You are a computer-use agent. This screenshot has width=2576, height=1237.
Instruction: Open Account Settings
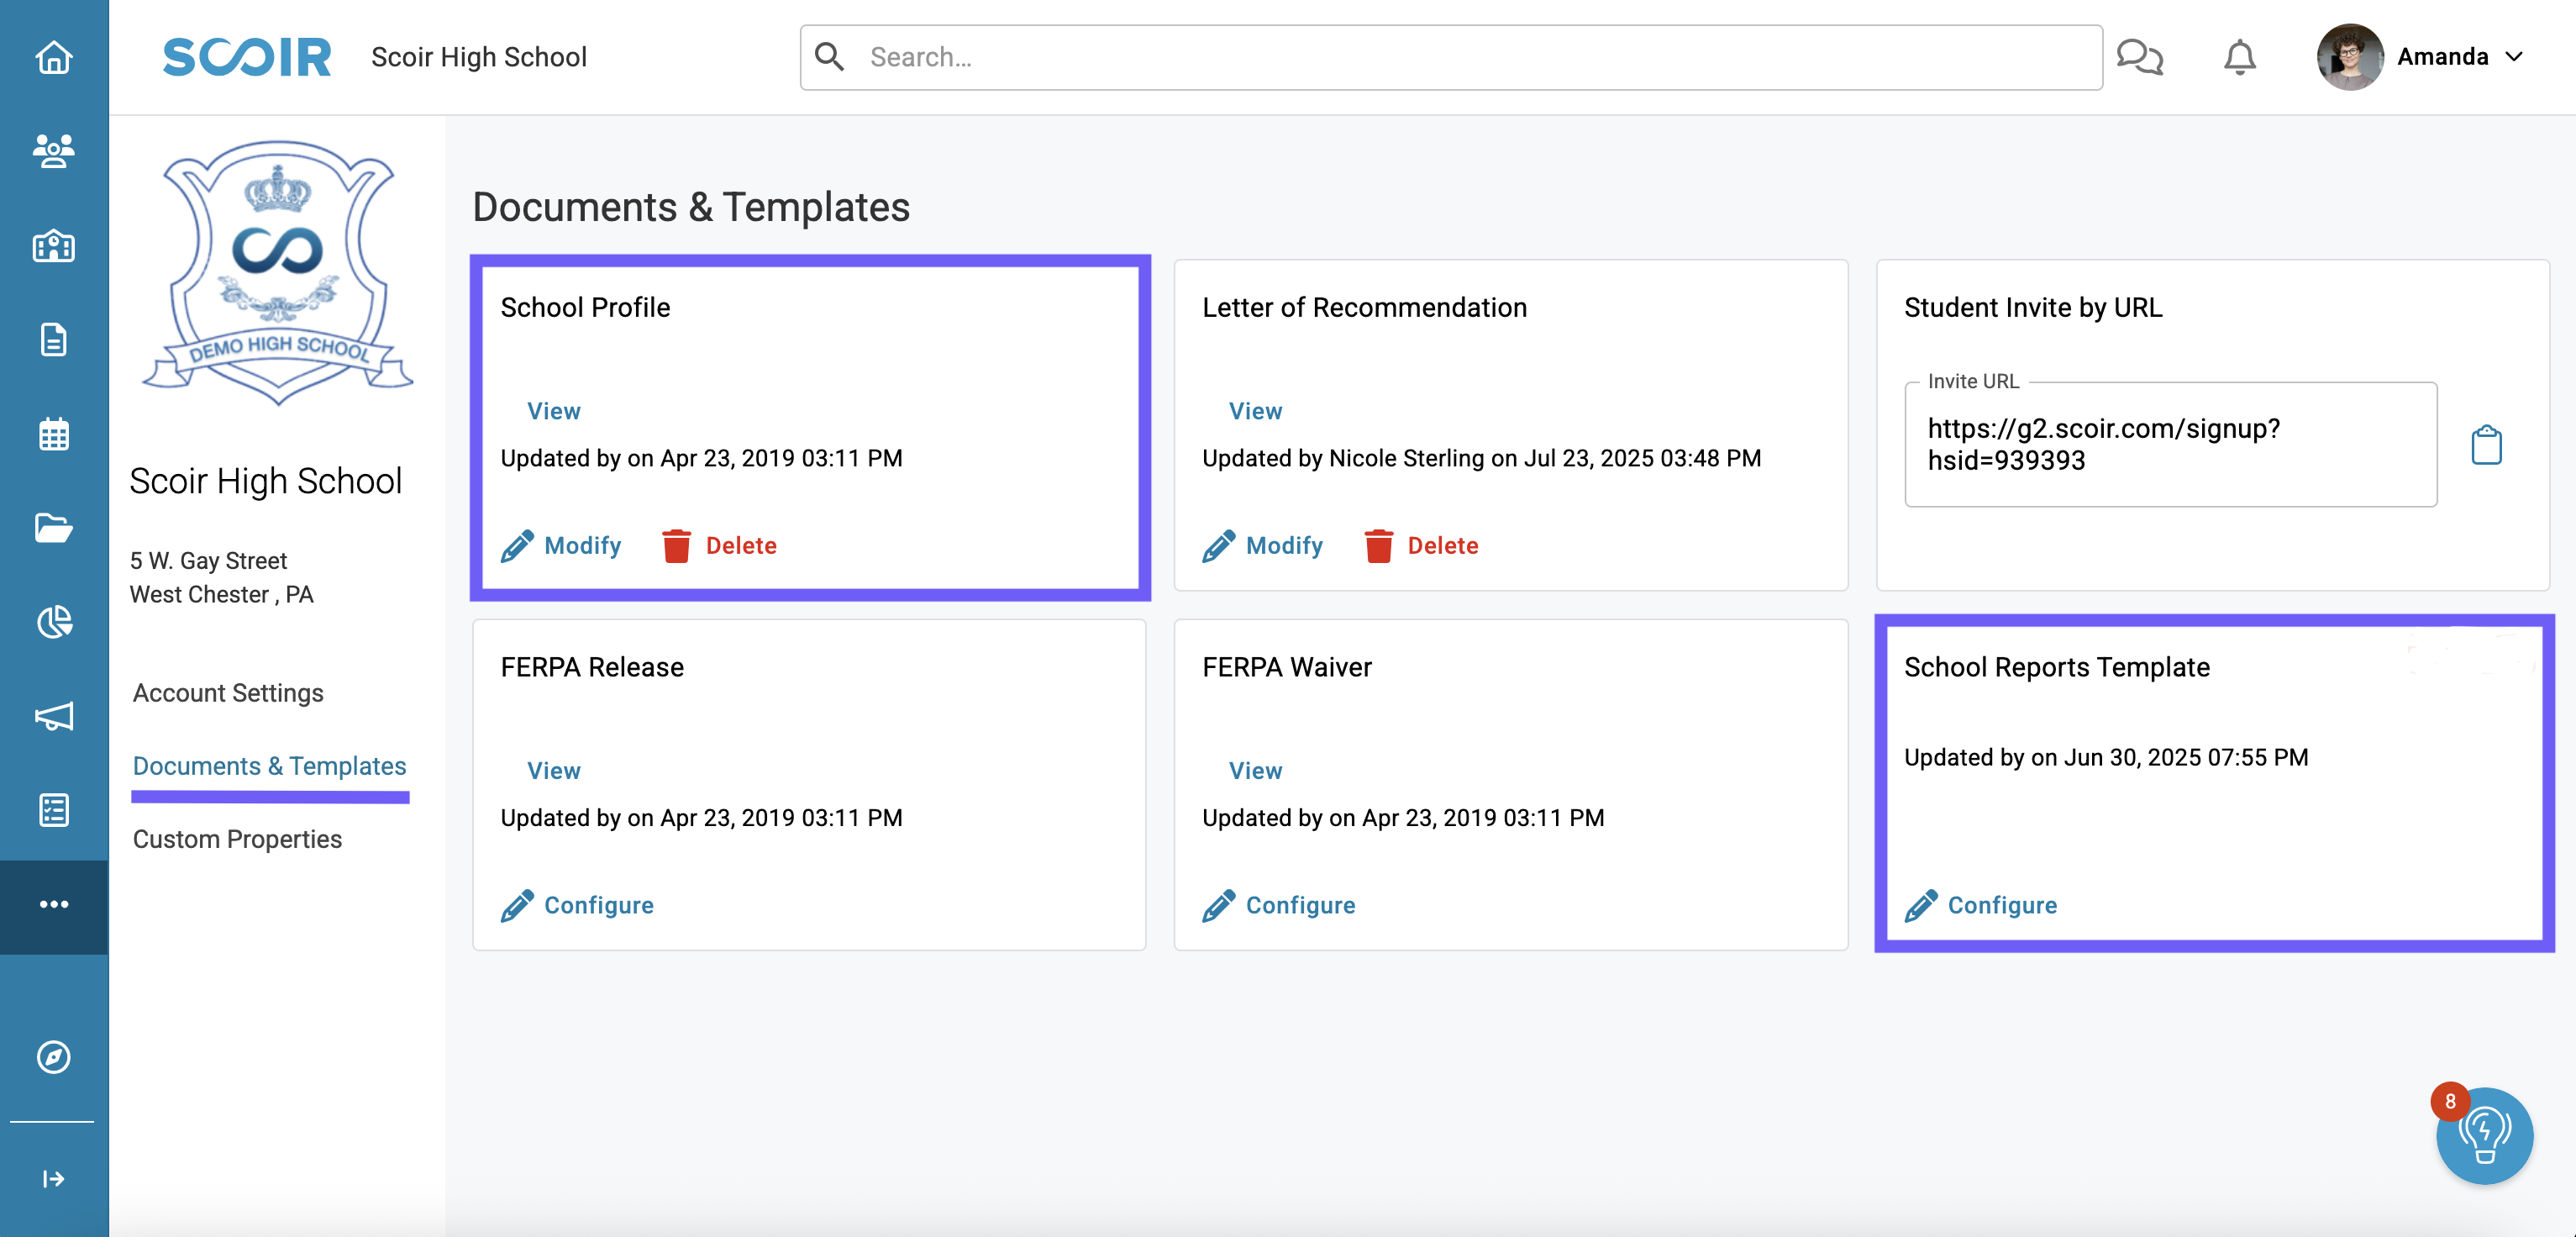(228, 693)
